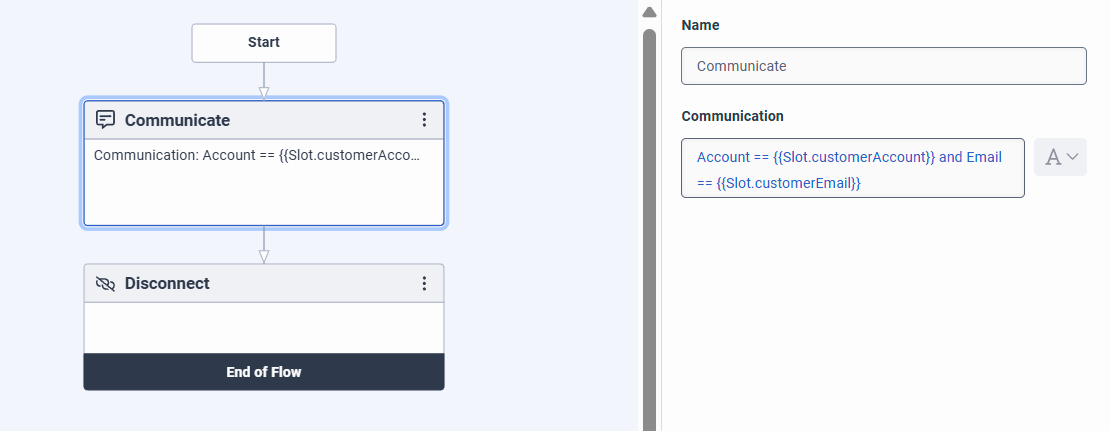Click the text format 'A' icon
The width and height of the screenshot is (1109, 431).
coord(1052,157)
